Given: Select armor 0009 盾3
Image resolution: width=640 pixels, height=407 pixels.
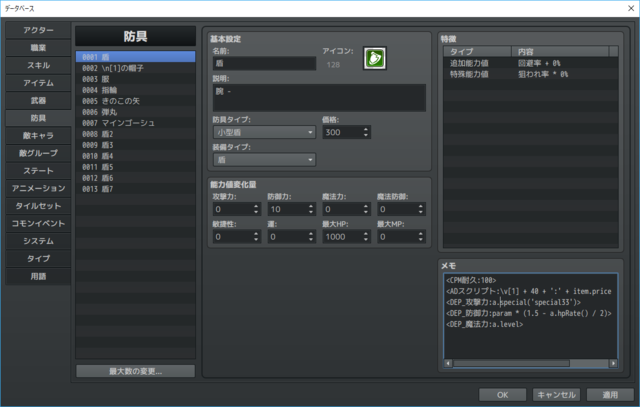Looking at the screenshot, I should point(136,145).
